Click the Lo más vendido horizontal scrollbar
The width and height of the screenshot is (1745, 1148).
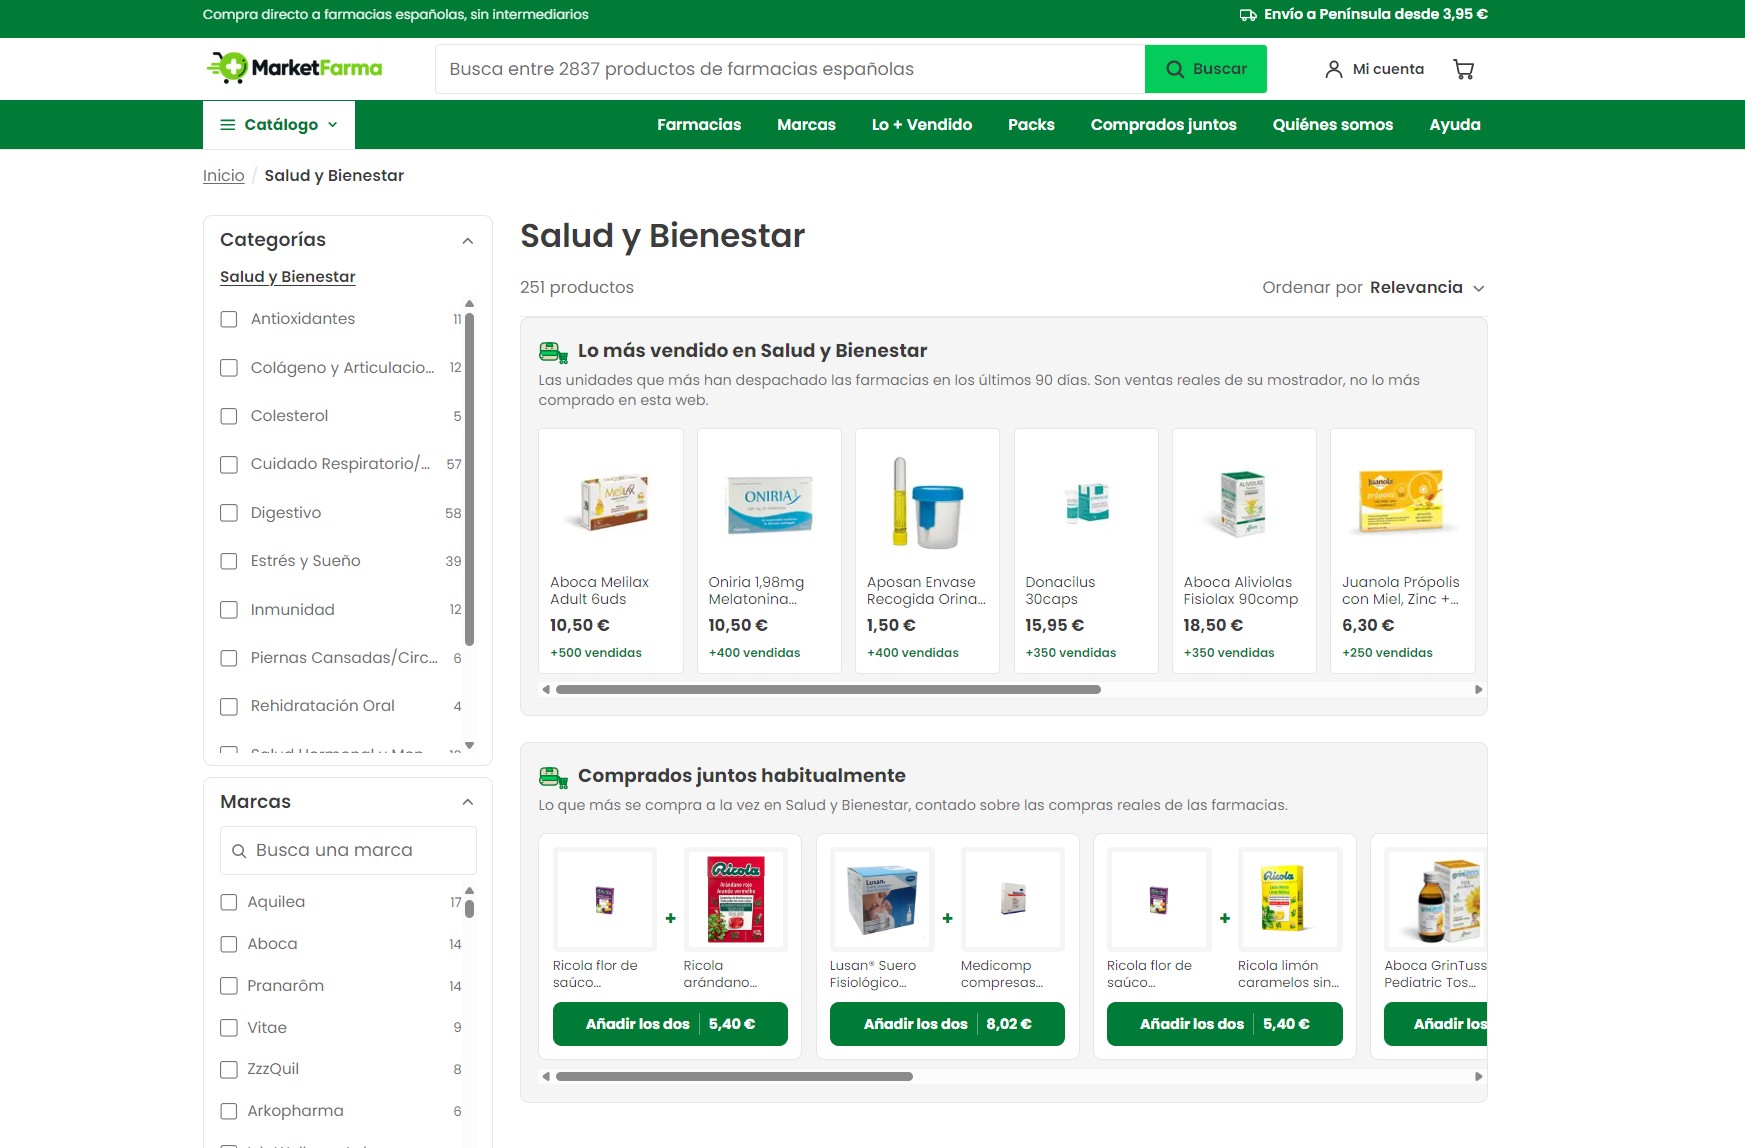point(828,689)
